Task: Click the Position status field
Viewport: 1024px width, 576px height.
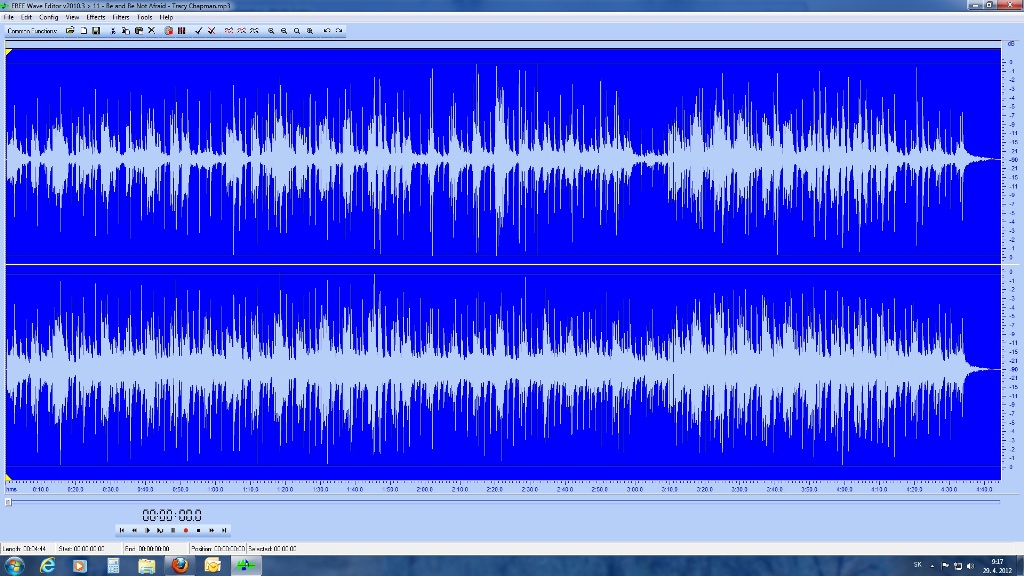Action: click(217, 549)
